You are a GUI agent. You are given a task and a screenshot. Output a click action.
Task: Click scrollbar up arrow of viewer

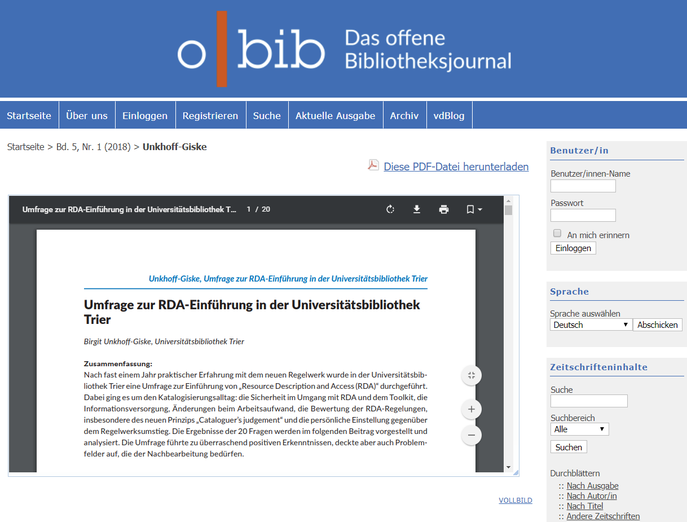coord(508,201)
